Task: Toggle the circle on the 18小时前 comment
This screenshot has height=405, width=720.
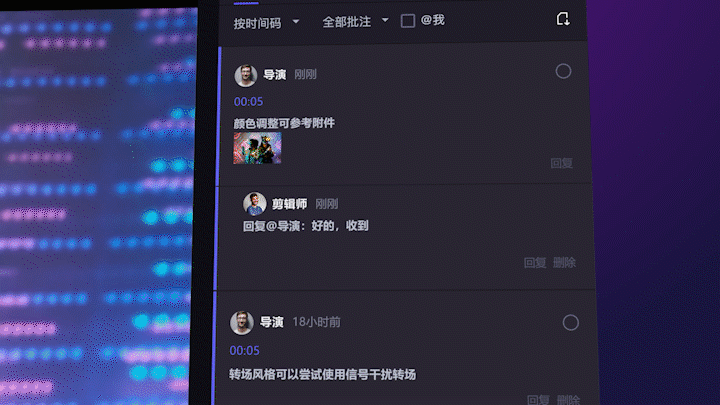Action: pos(570,323)
